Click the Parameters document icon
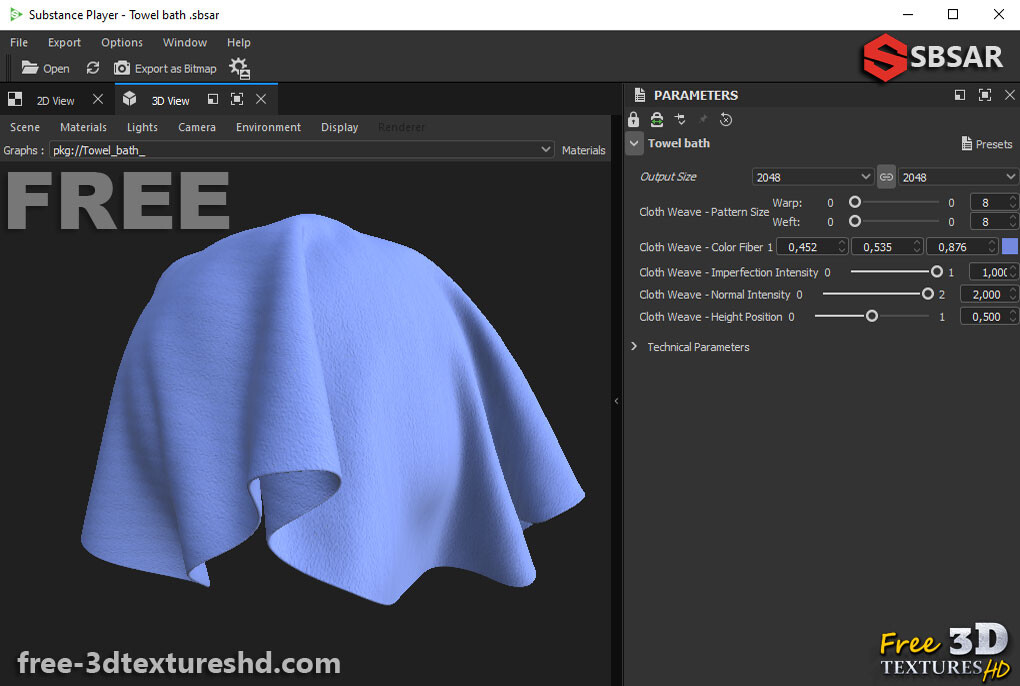This screenshot has height=686, width=1020. 640,95
